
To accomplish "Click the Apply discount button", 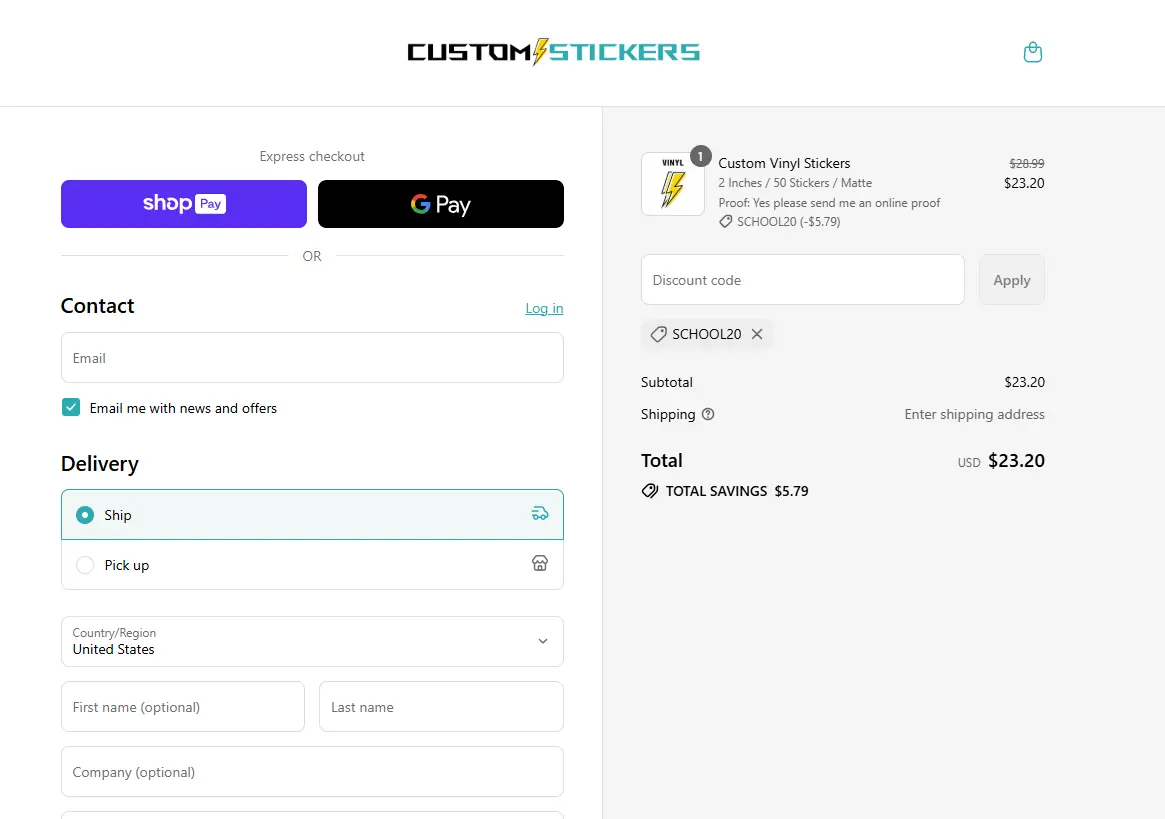I will [1011, 280].
